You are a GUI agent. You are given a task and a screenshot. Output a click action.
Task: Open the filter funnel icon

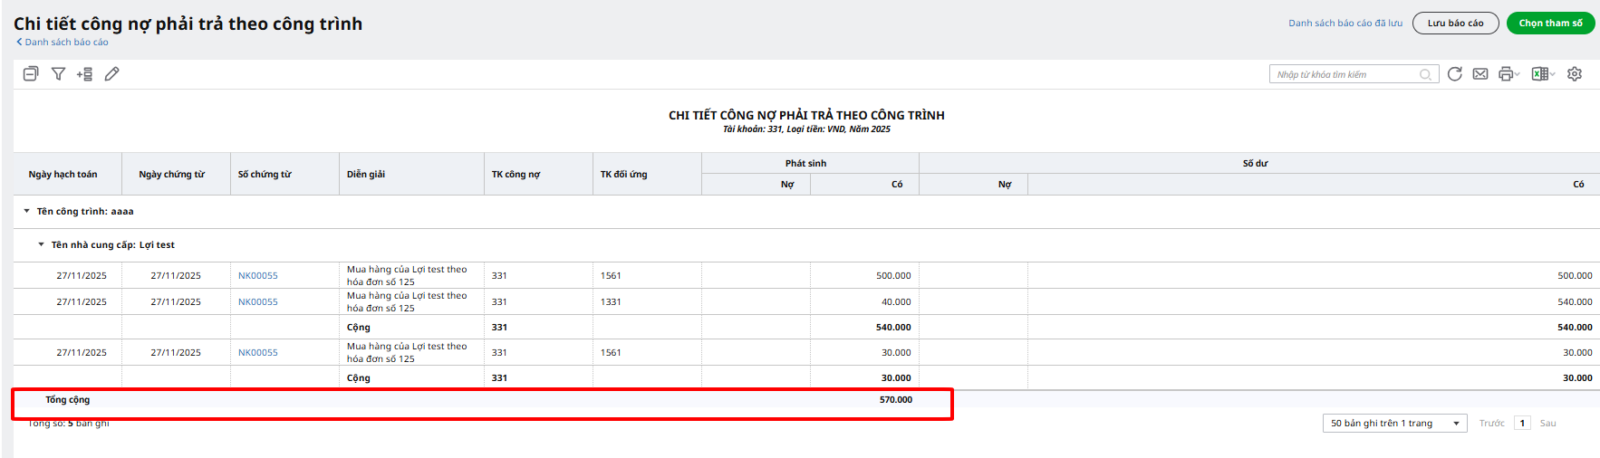pos(58,74)
